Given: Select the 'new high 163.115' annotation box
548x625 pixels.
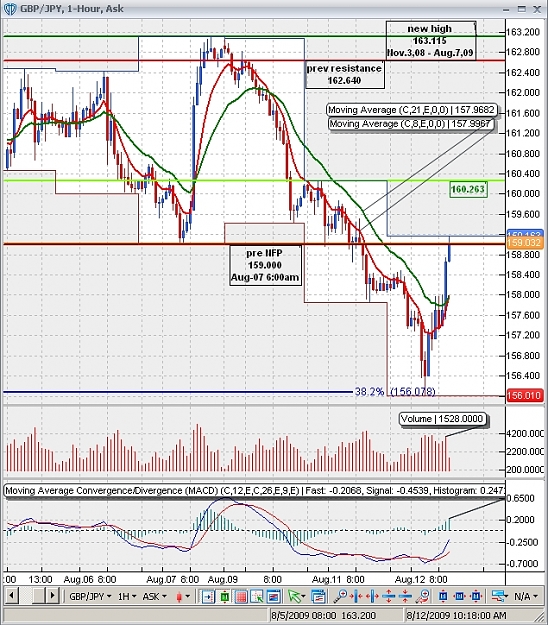Looking at the screenshot, I should 430,41.
